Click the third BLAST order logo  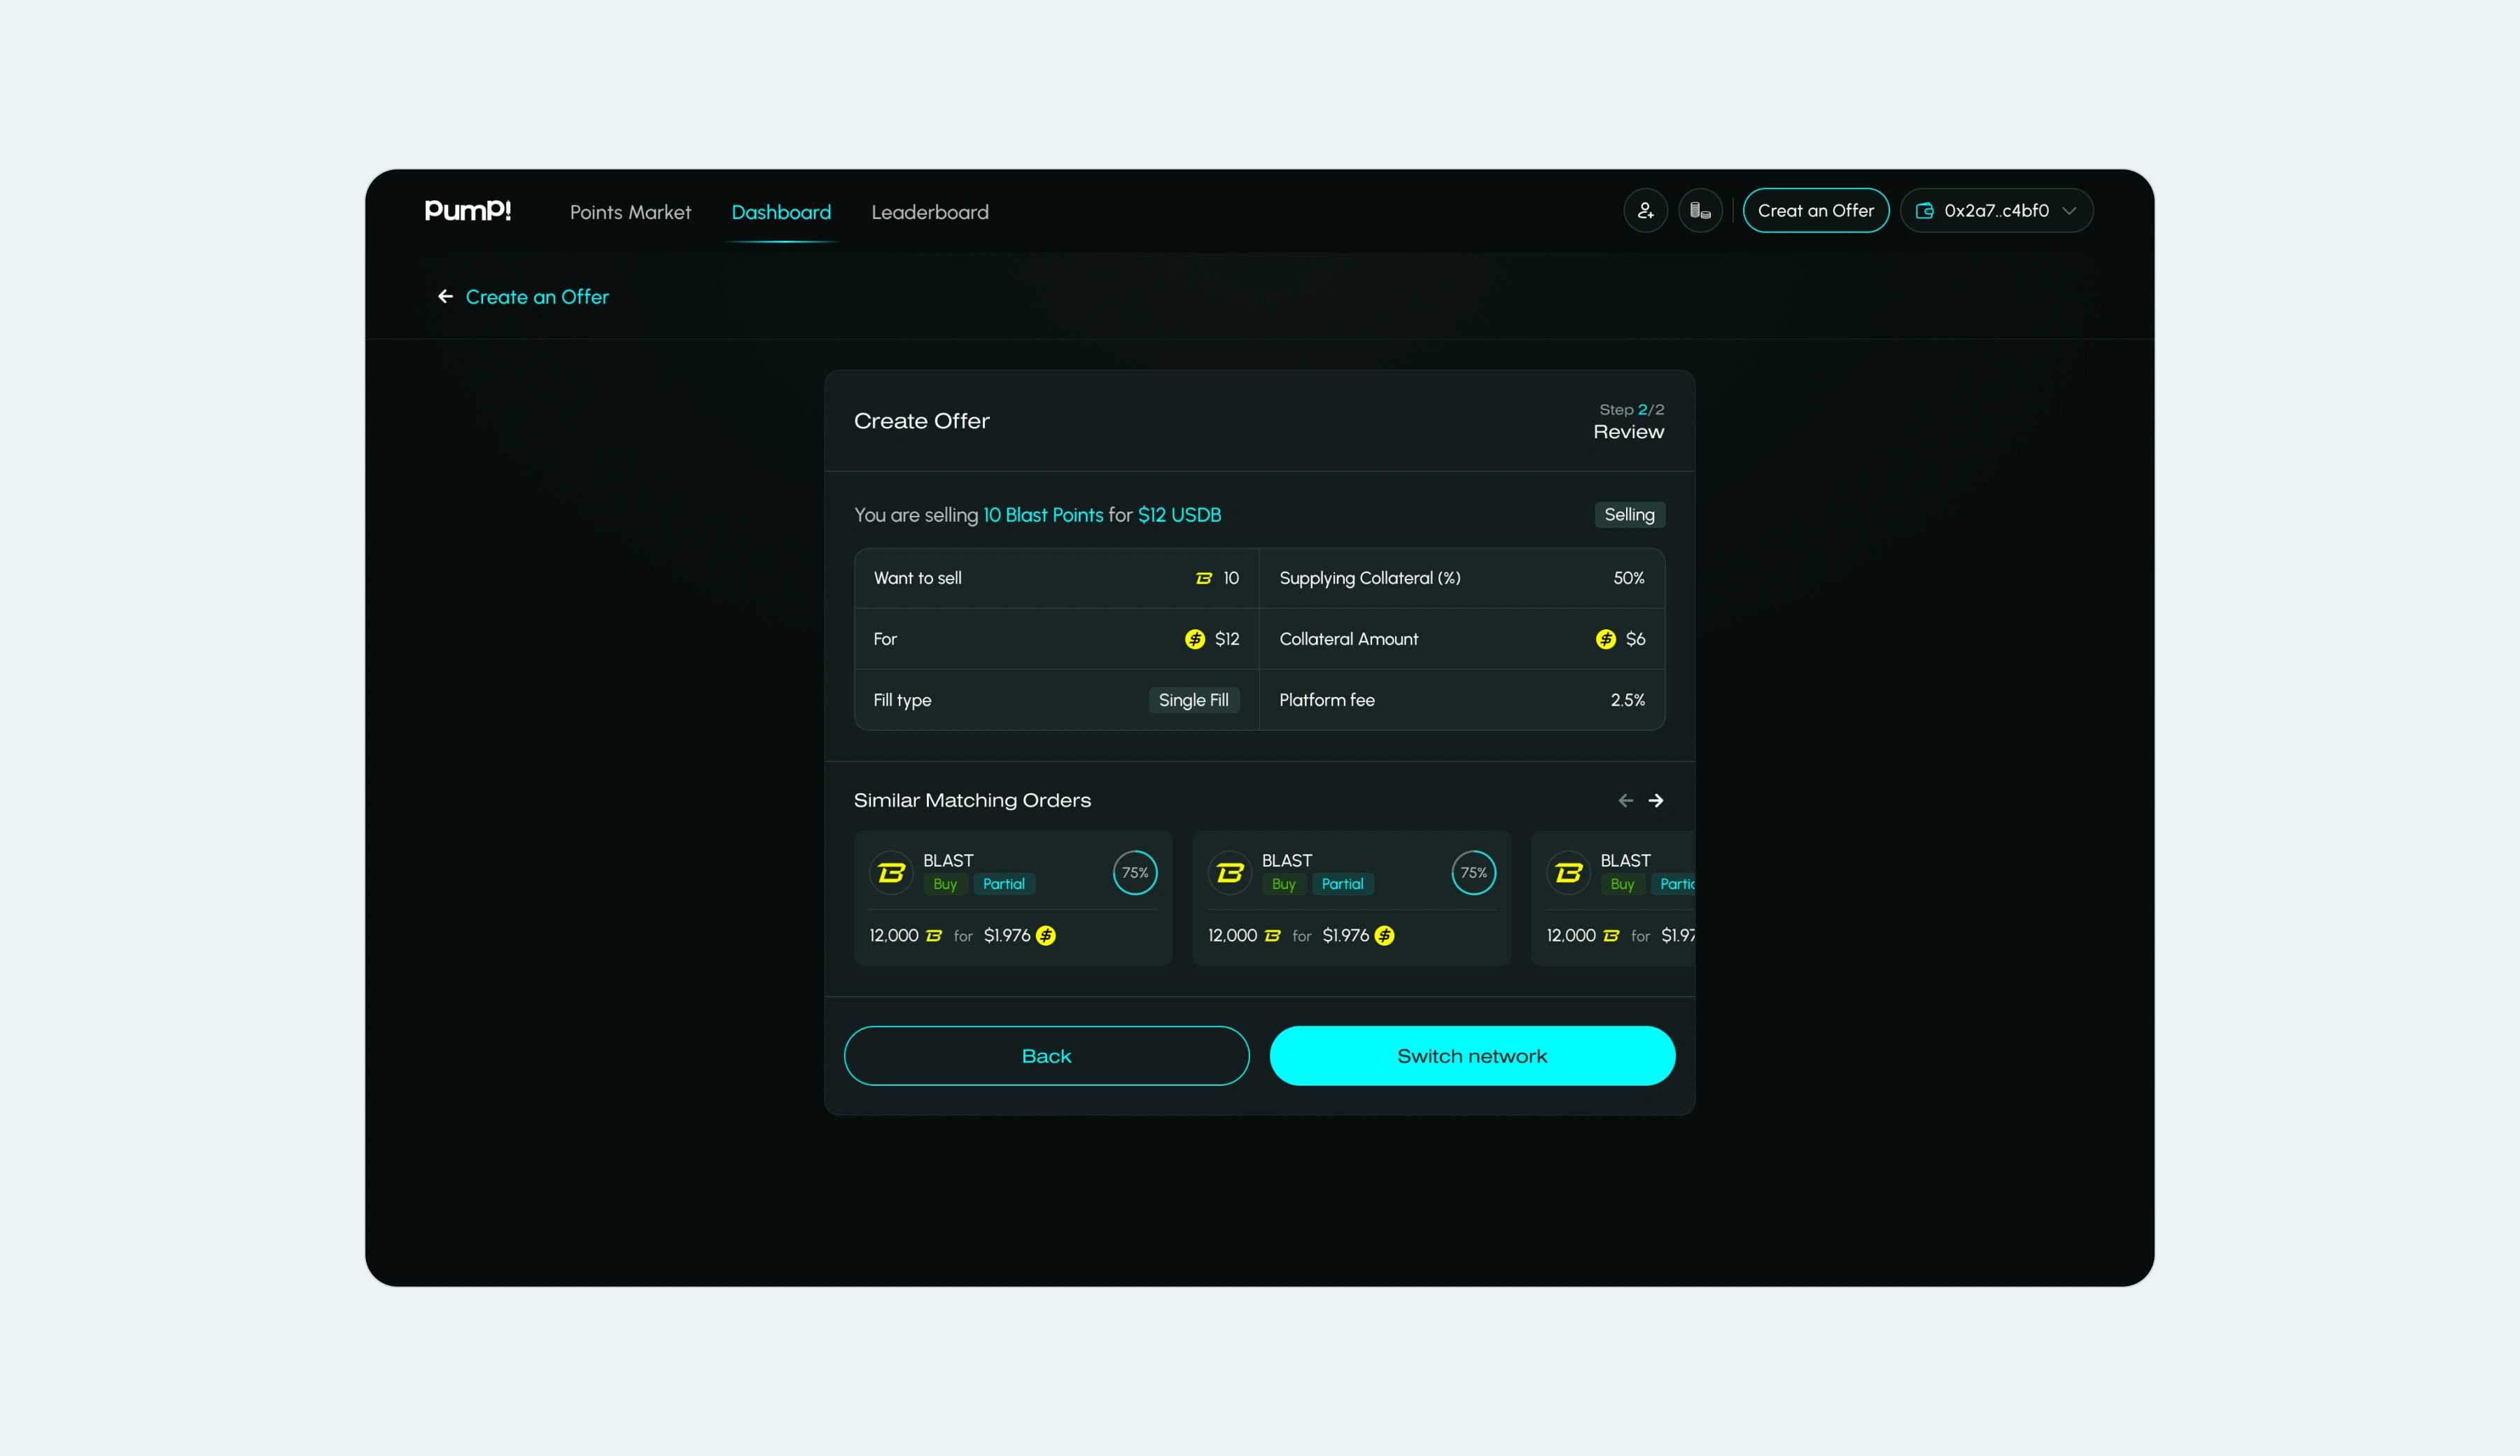pos(1569,873)
